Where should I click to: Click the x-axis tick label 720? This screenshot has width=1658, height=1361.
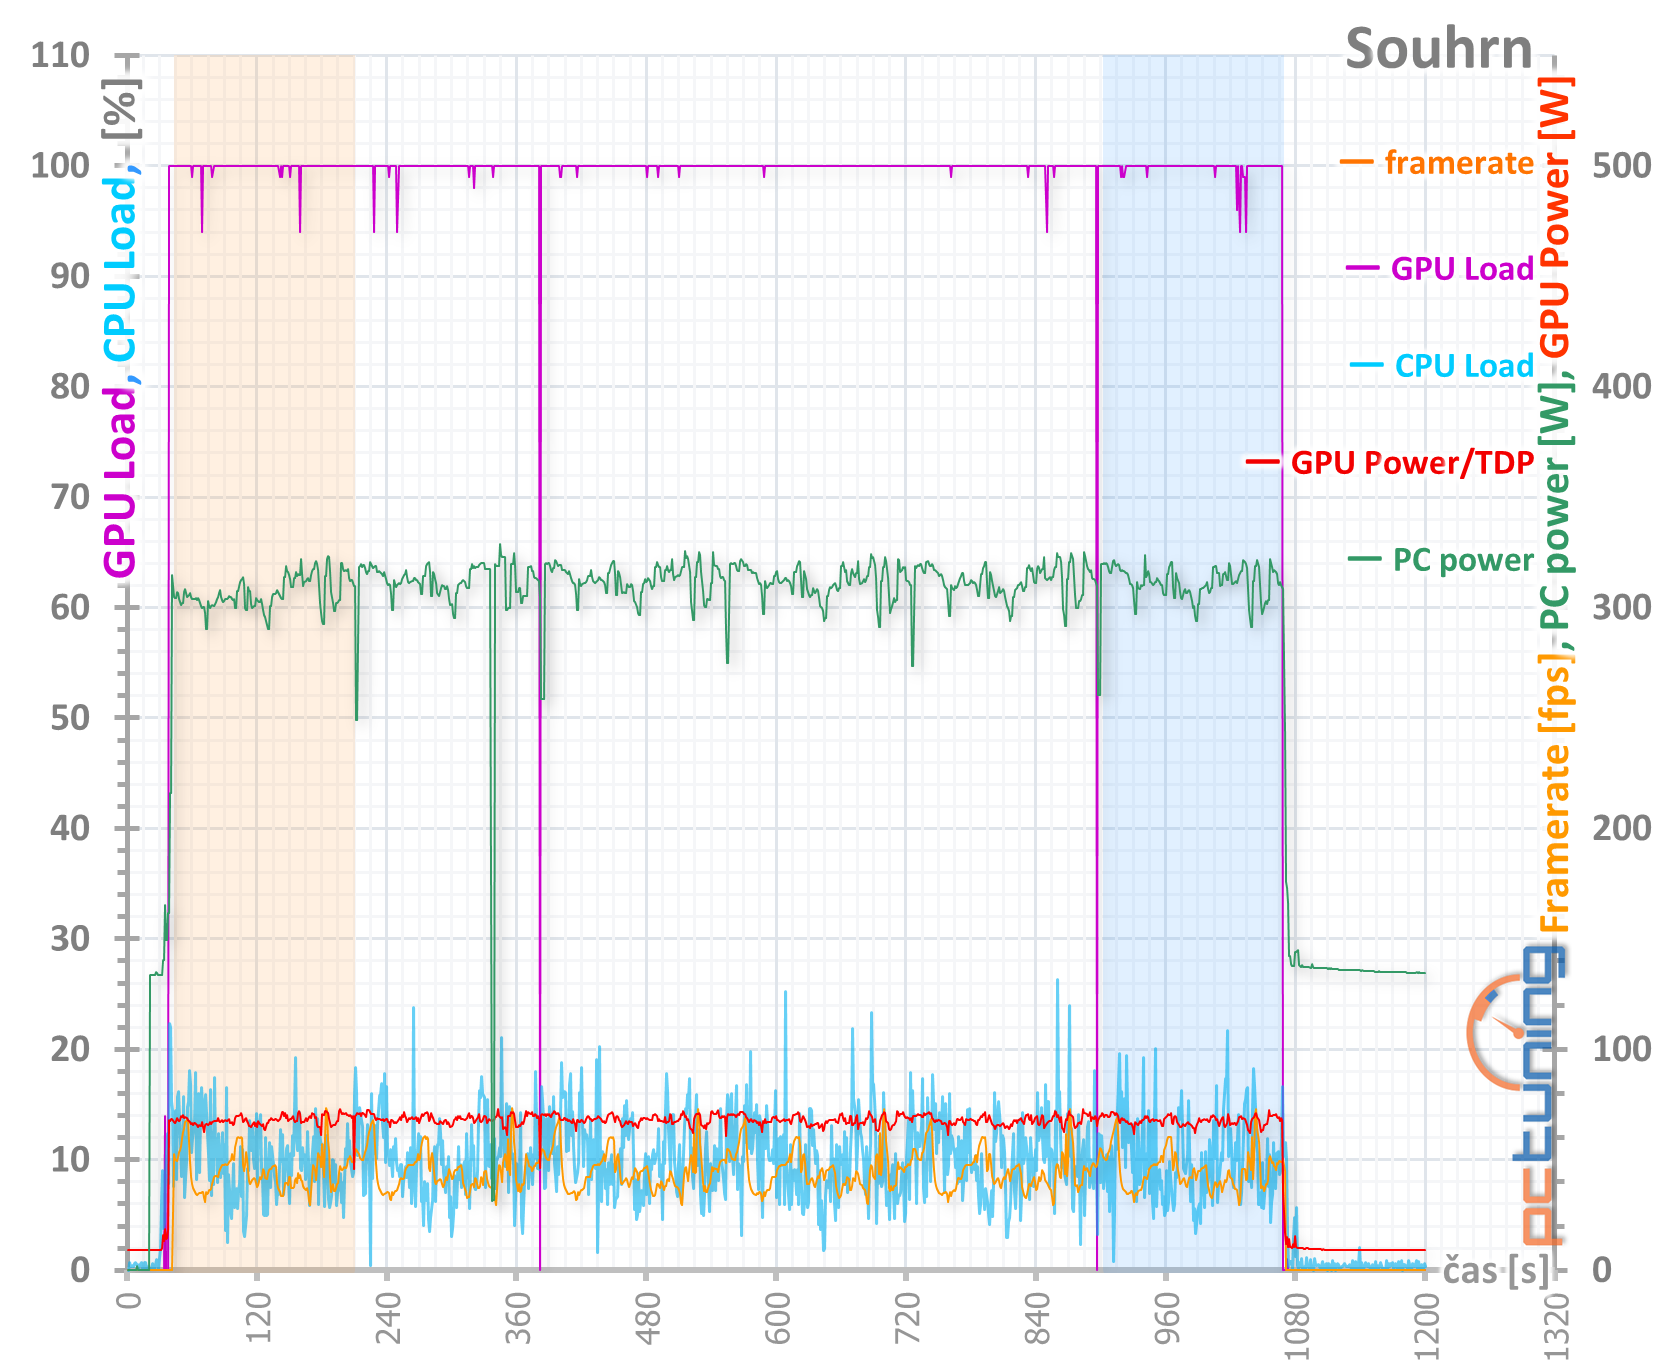coord(908,1320)
